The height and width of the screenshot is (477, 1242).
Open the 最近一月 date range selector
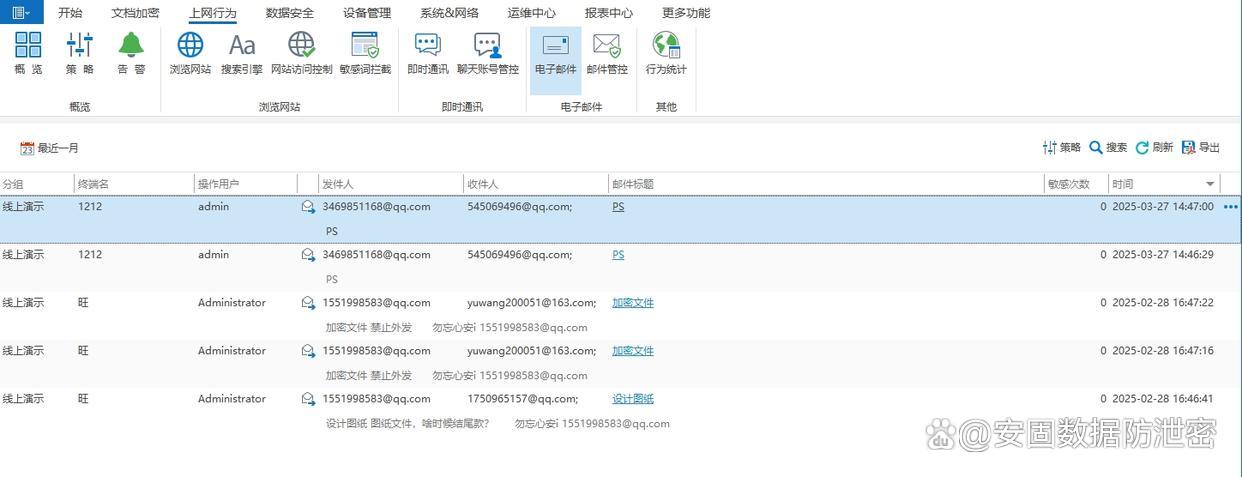click(x=50, y=148)
